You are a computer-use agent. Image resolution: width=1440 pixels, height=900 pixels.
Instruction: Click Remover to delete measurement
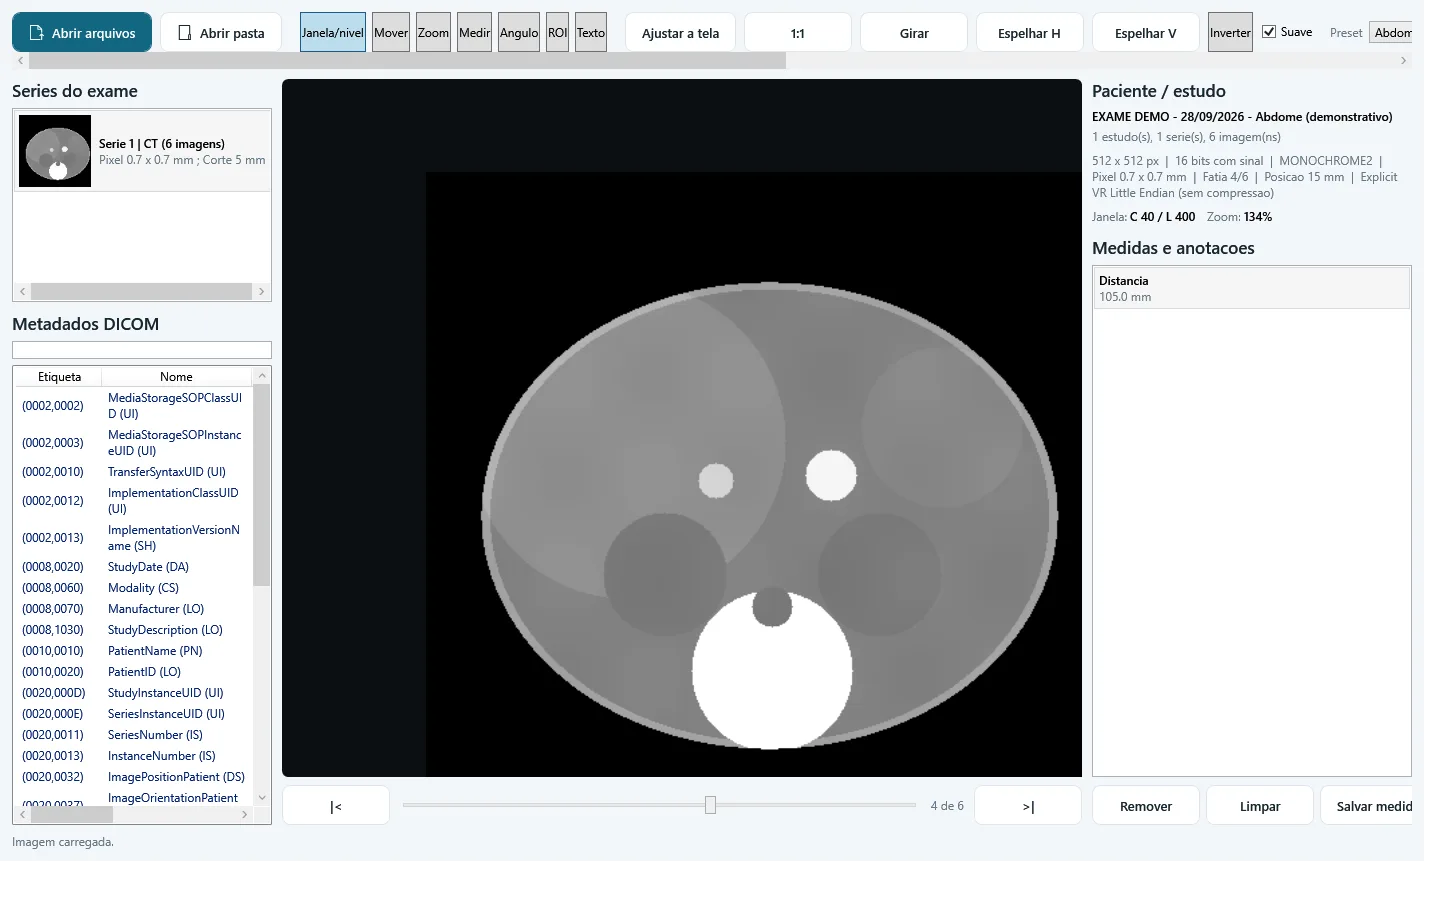[x=1146, y=806]
